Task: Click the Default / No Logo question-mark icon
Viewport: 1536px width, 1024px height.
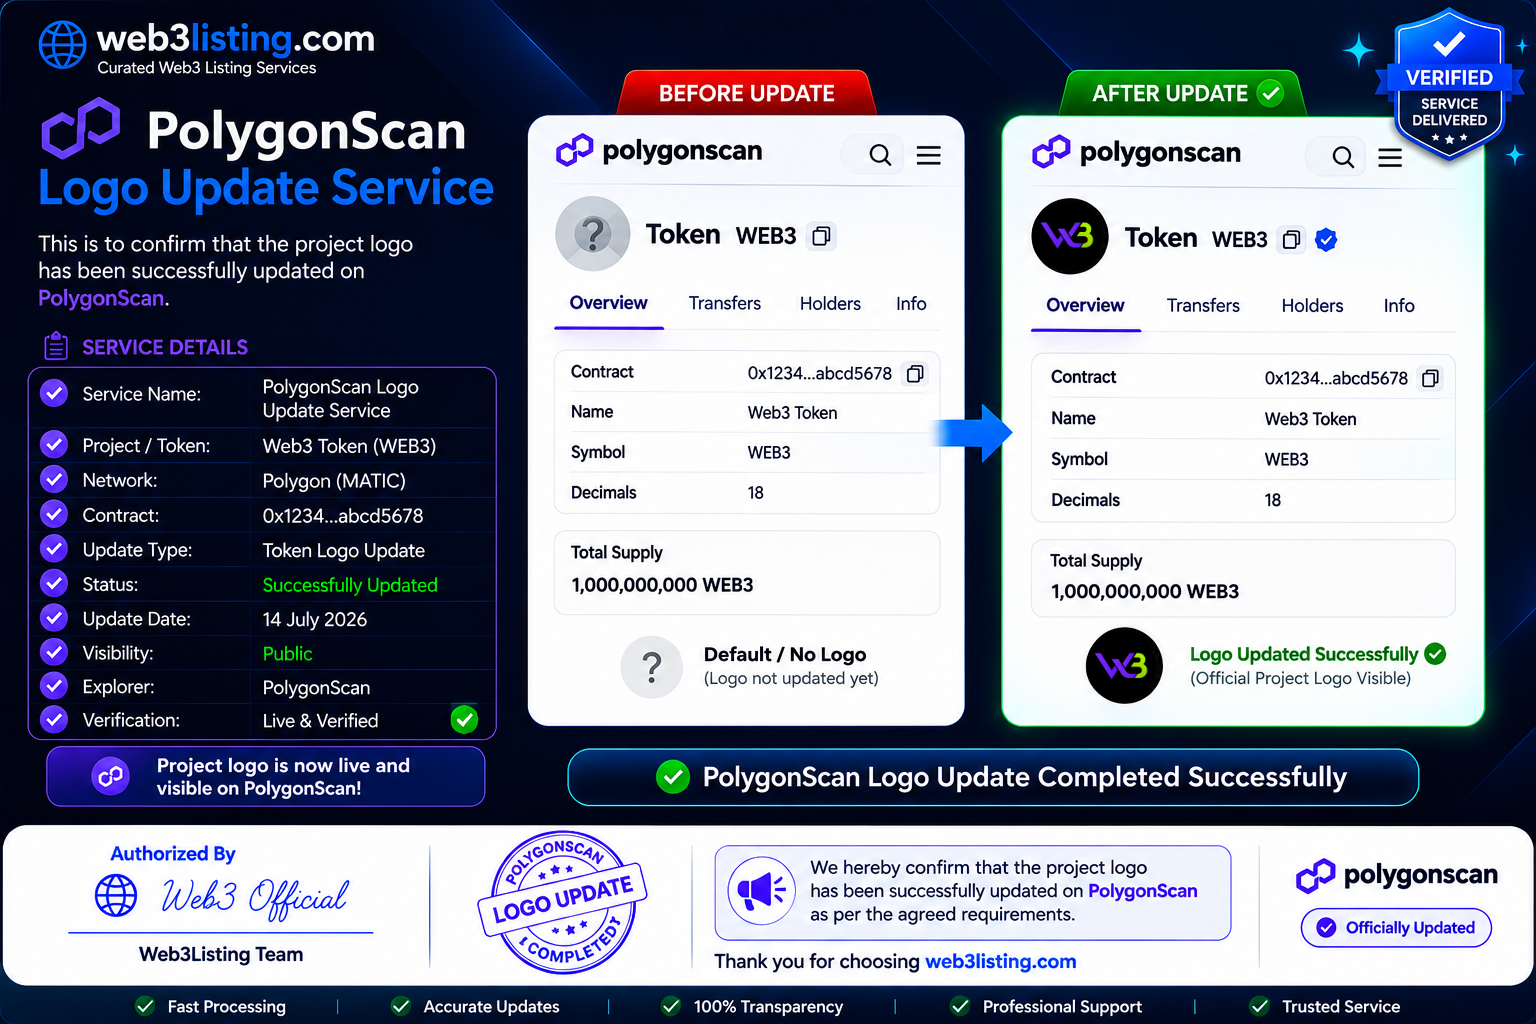Action: (652, 667)
